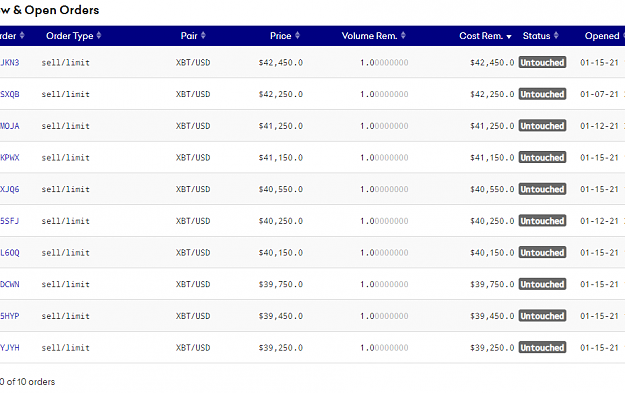Click Untouched status on $39,450.0 order
The image size is (625, 393).
(x=542, y=316)
